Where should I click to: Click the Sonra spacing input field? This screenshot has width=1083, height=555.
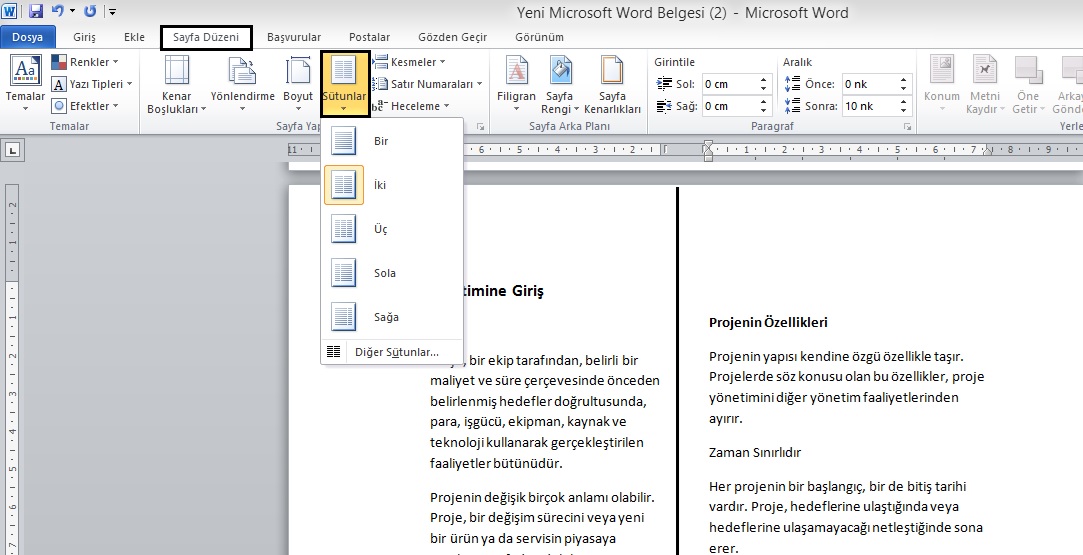(x=870, y=106)
